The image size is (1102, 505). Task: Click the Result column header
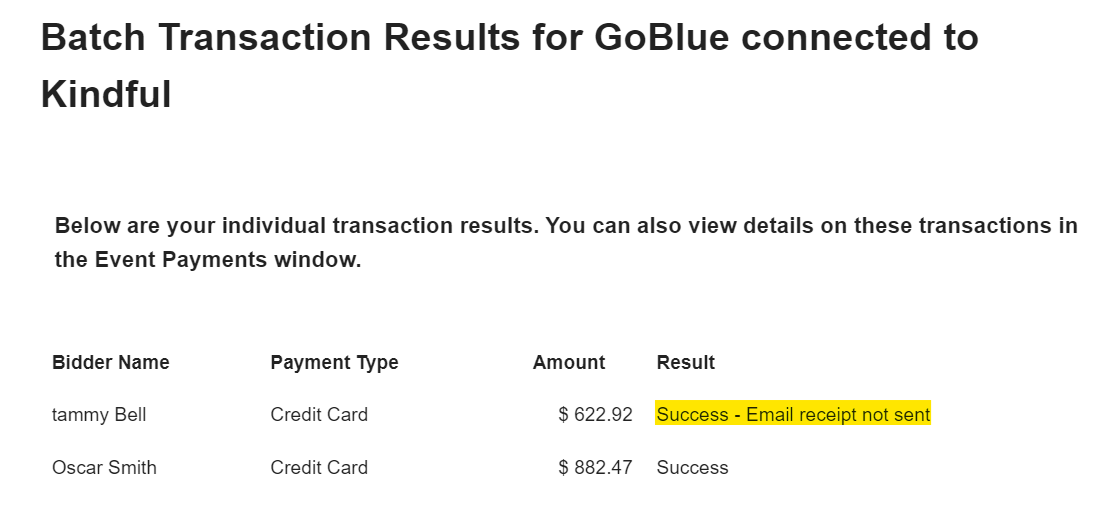point(685,362)
